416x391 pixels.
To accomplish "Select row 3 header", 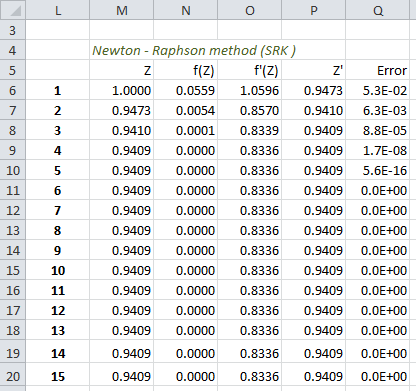I will [x=13, y=30].
